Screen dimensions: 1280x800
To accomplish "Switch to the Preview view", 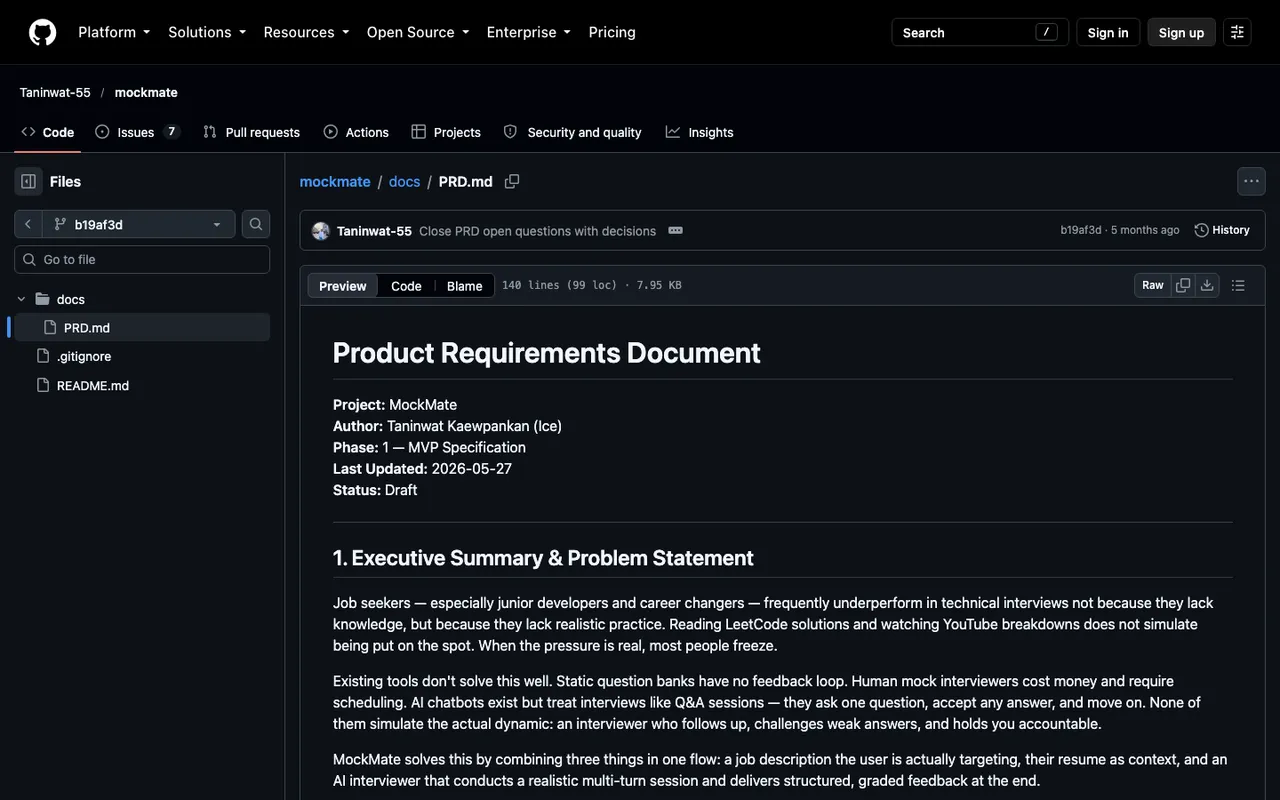I will [343, 286].
